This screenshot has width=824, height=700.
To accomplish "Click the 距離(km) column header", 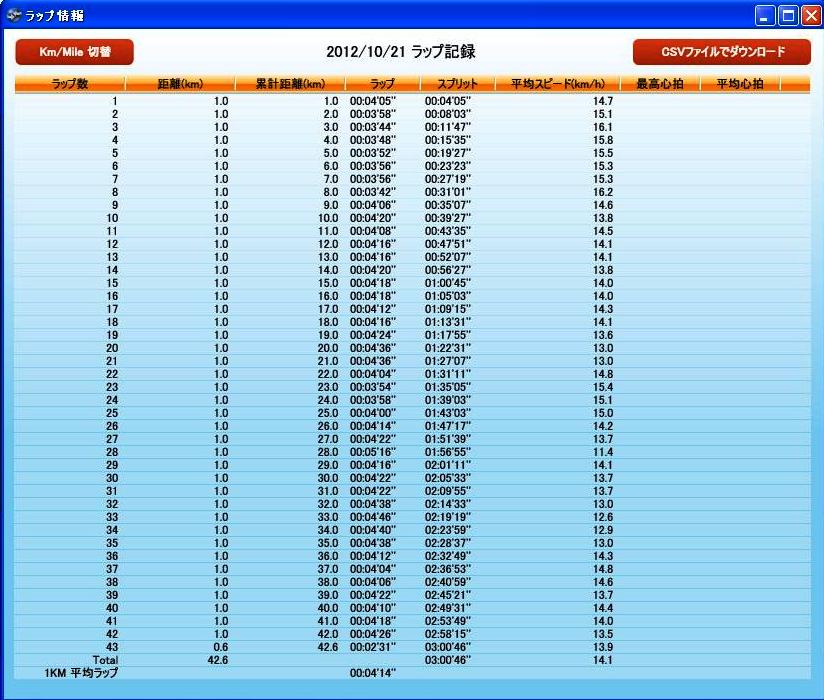I will (x=180, y=84).
